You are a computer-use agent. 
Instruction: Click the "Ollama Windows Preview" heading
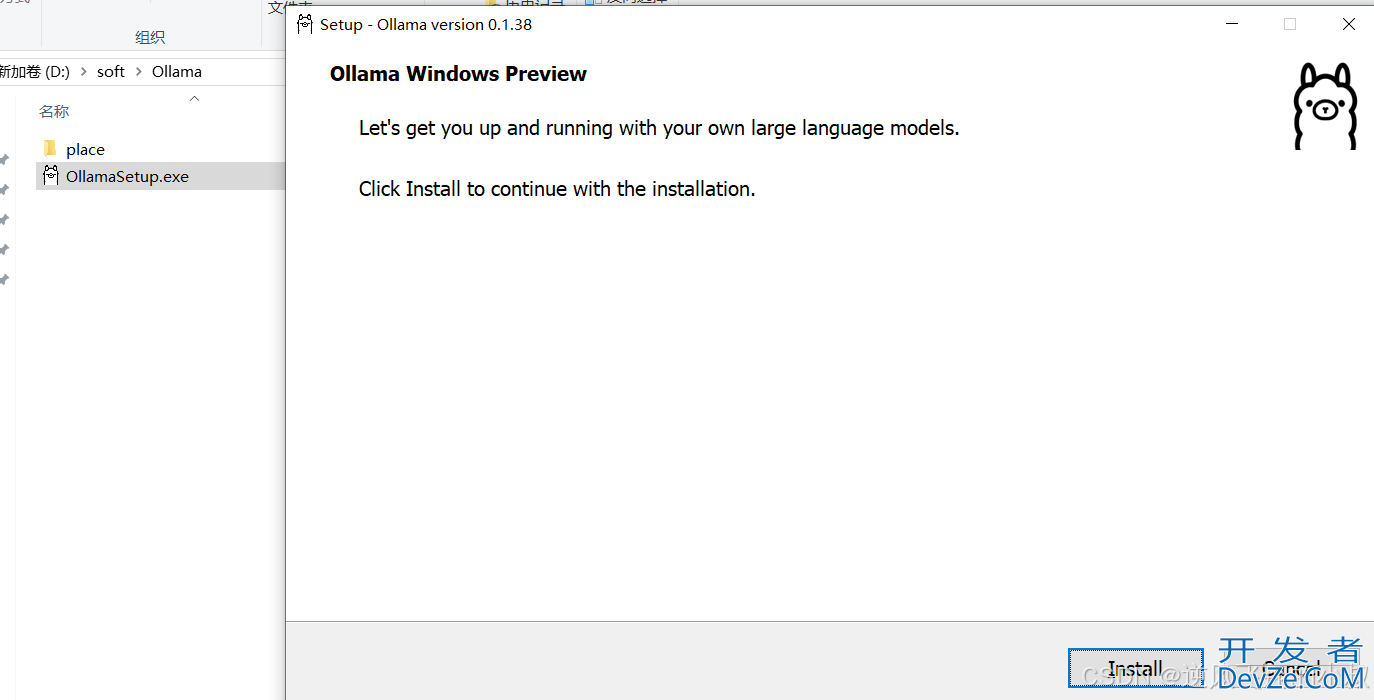458,74
